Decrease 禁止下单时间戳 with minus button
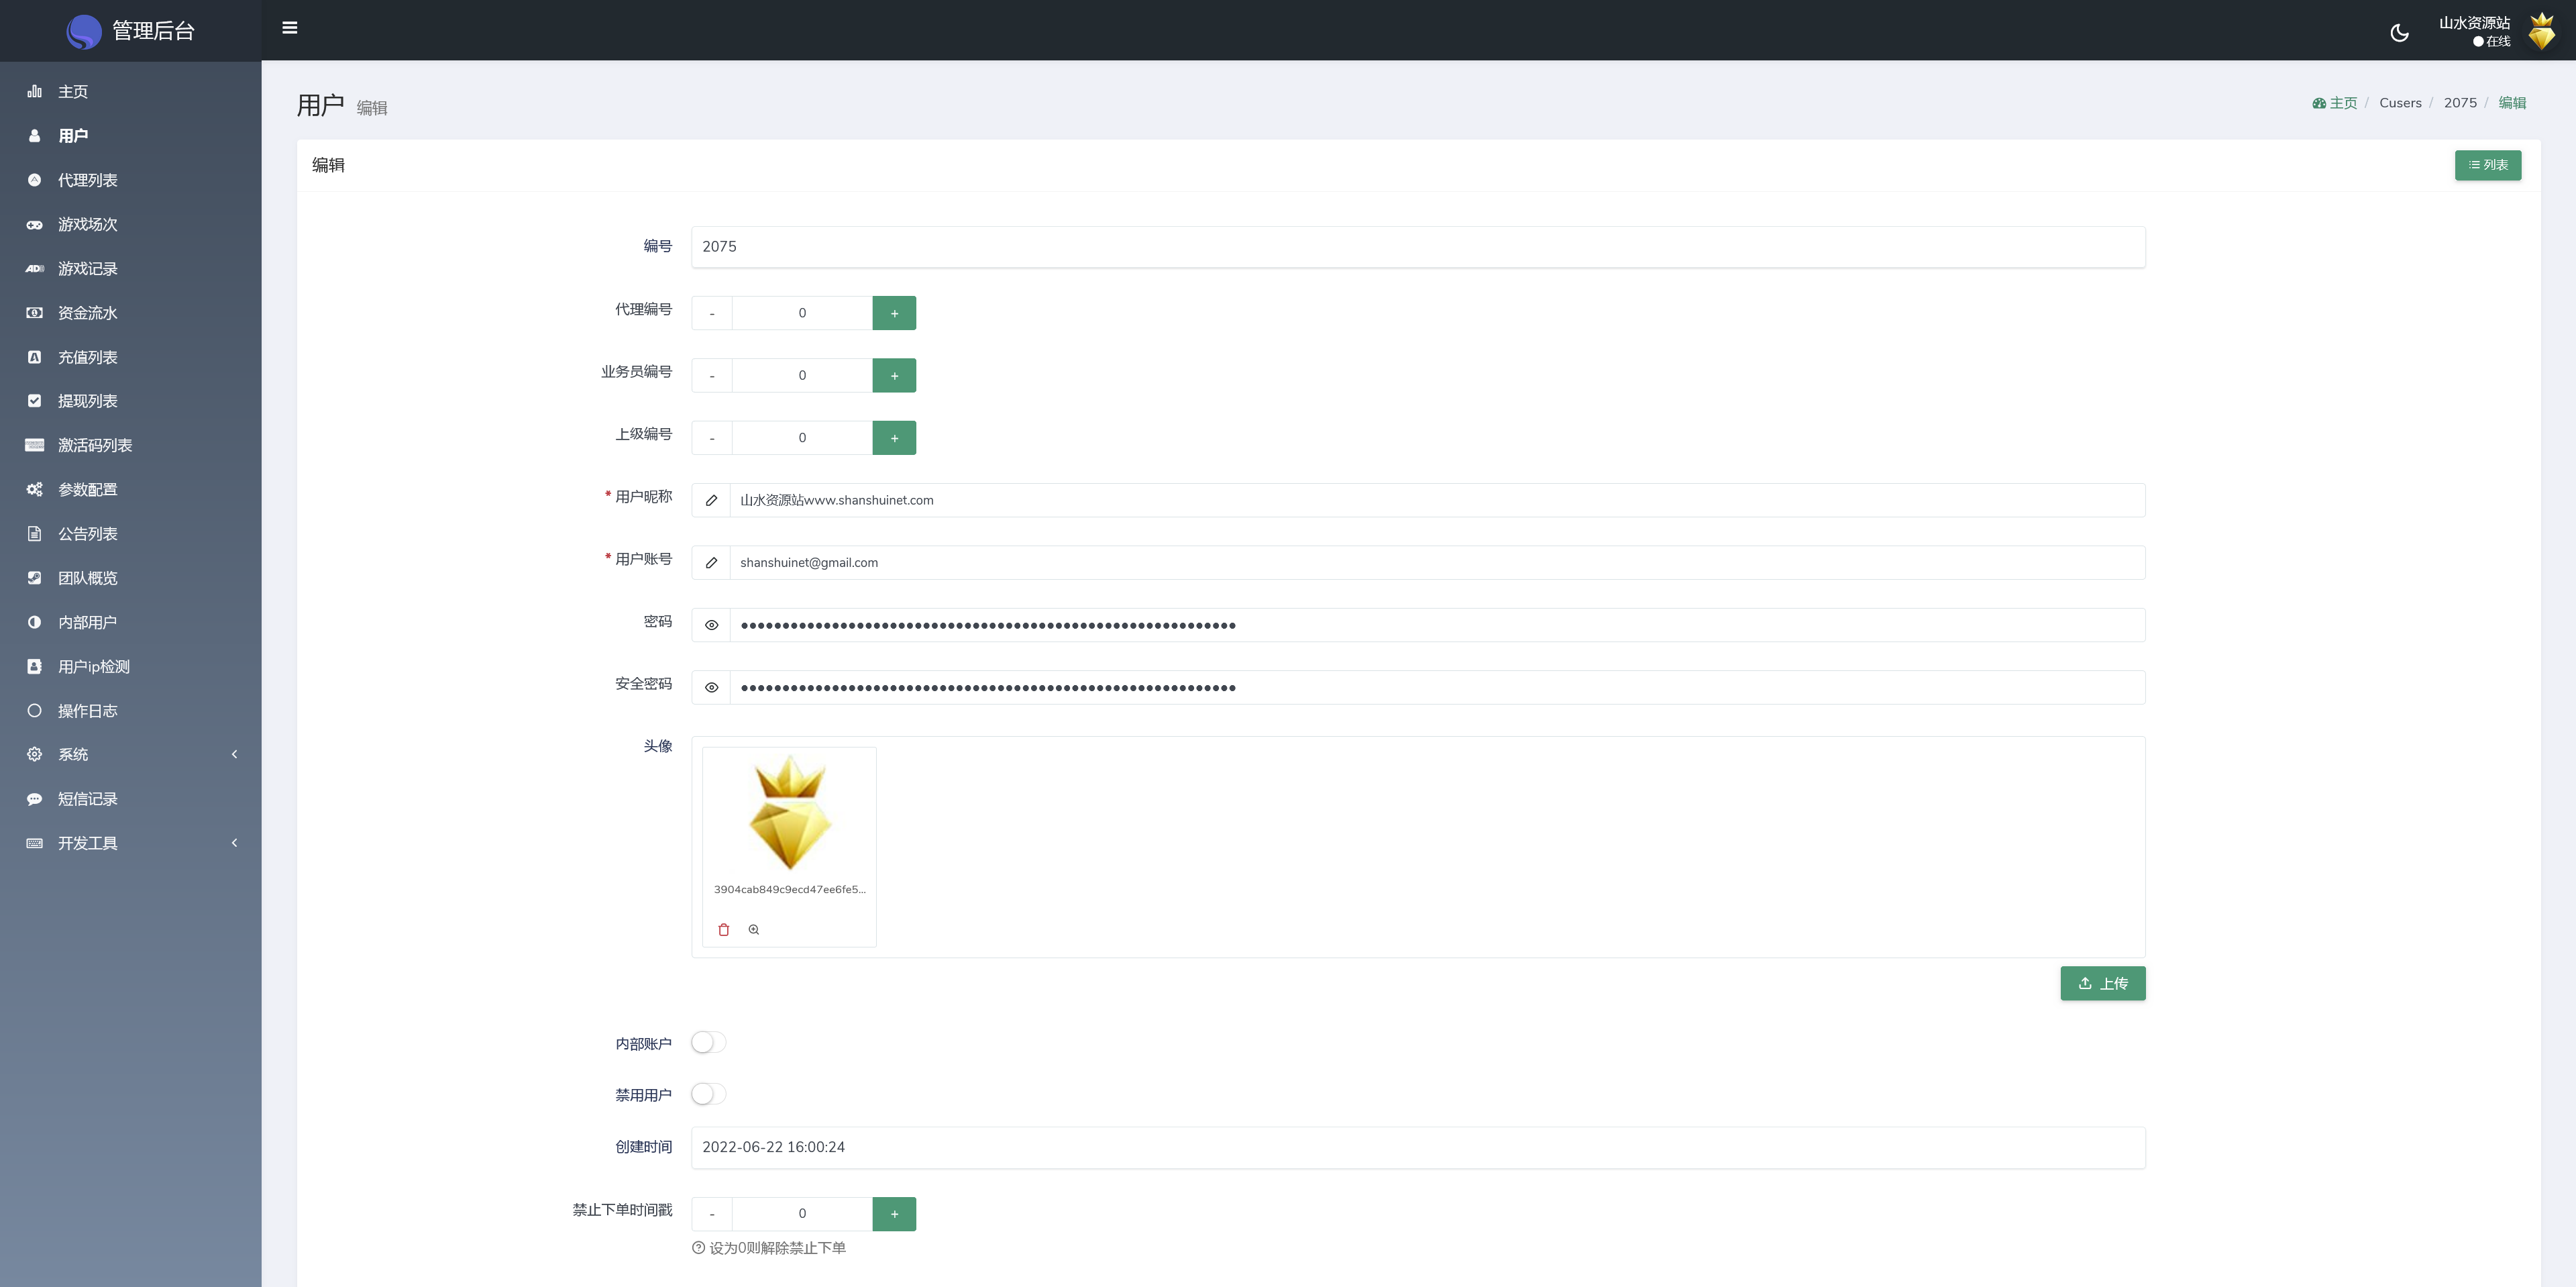This screenshot has height=1287, width=2576. 712,1214
